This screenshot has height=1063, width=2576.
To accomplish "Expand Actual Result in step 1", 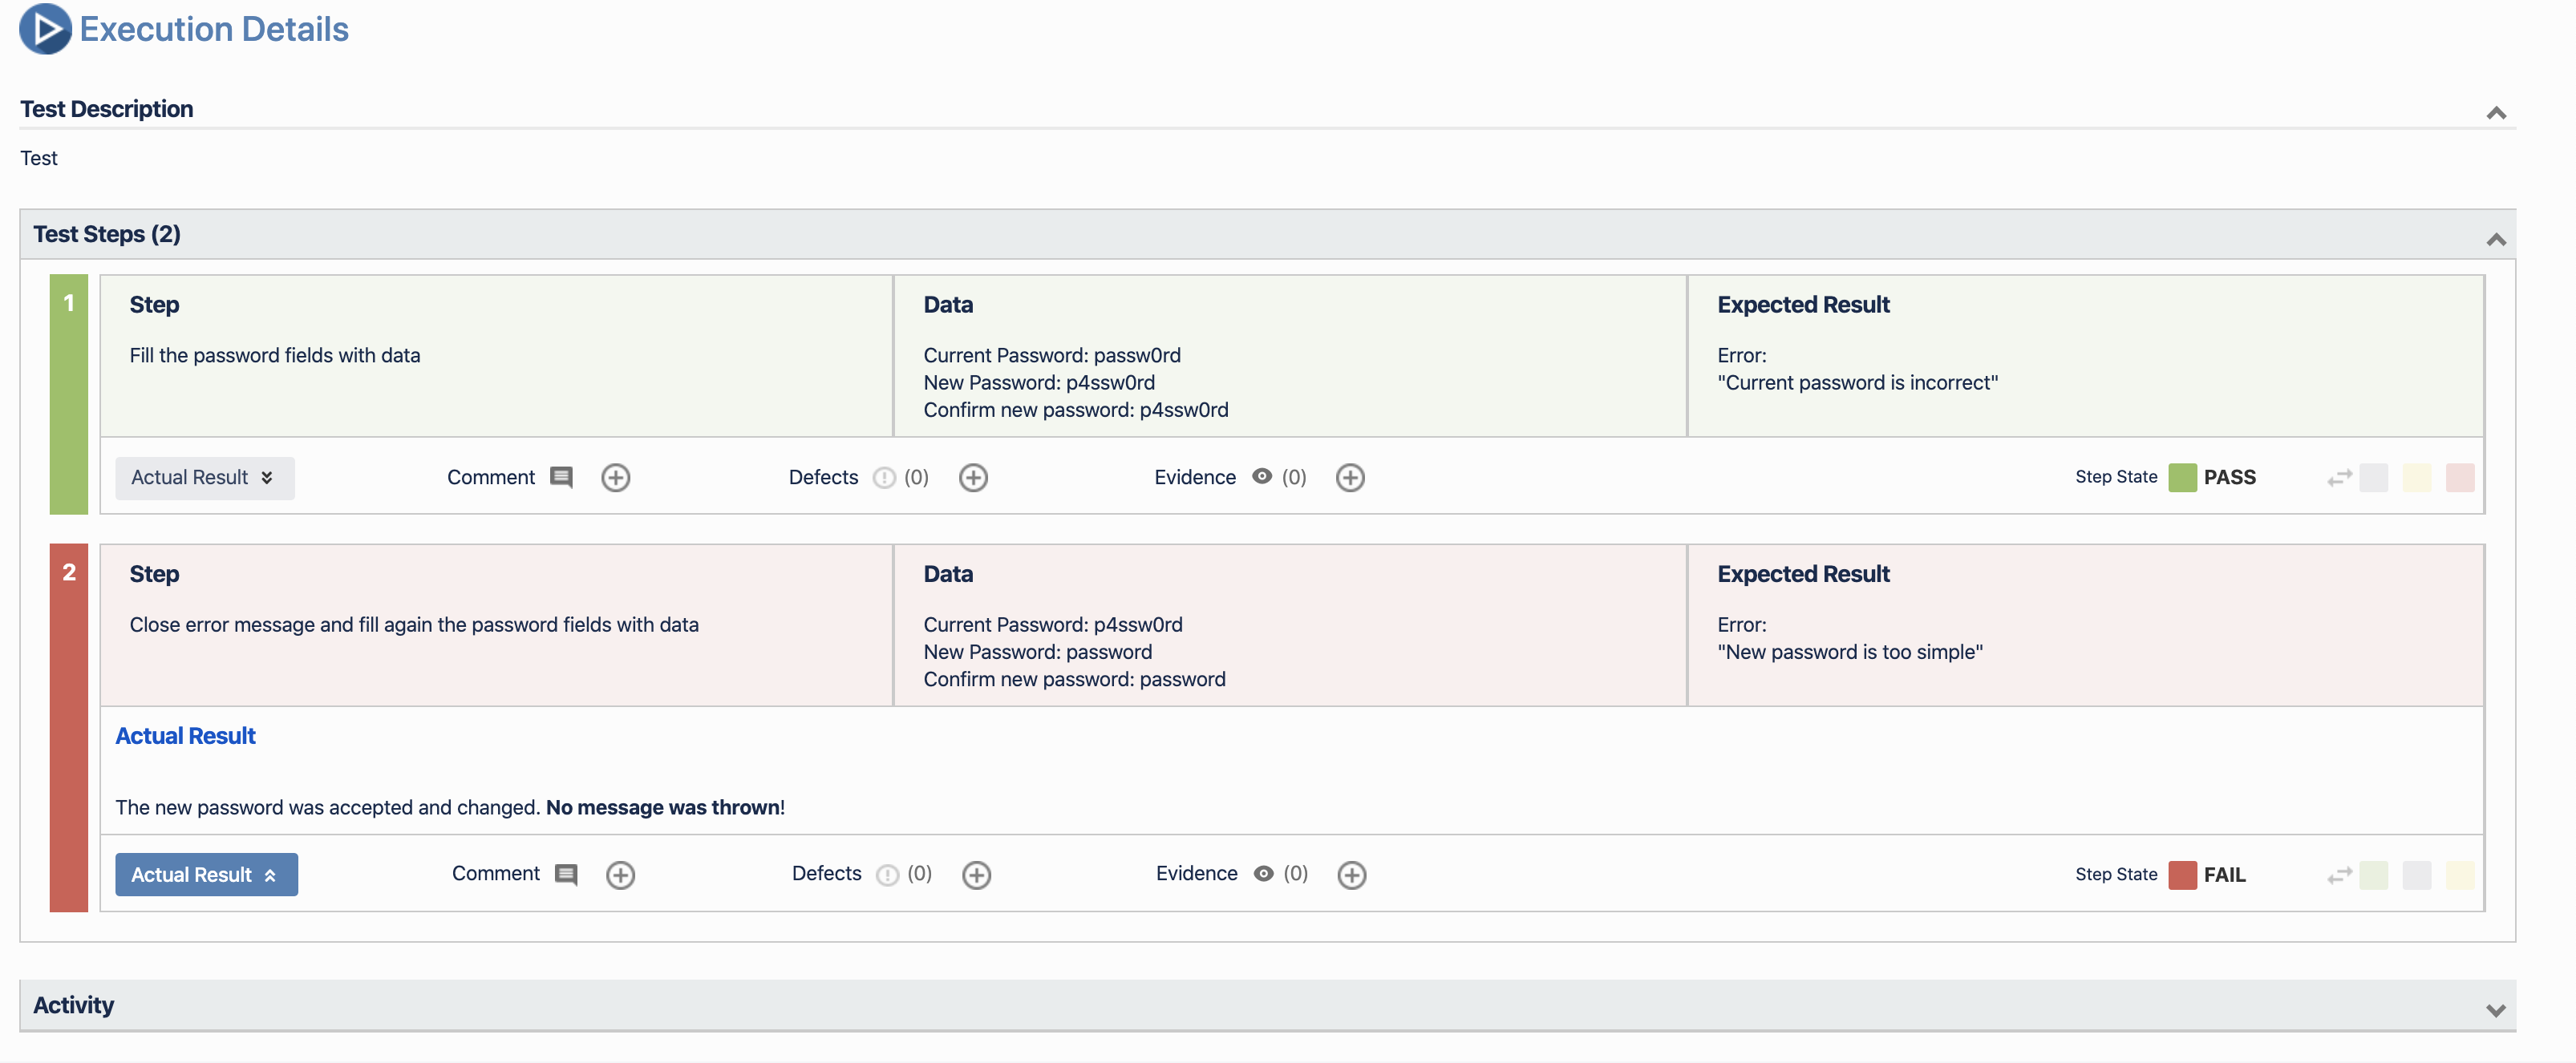I will (204, 478).
